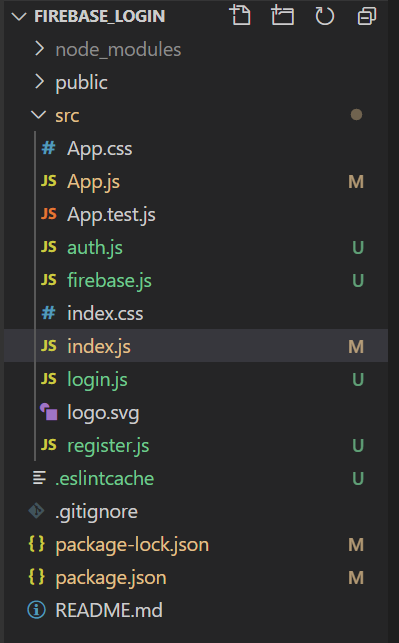Click the README.md info icon
399x643 pixels.
tap(36, 610)
